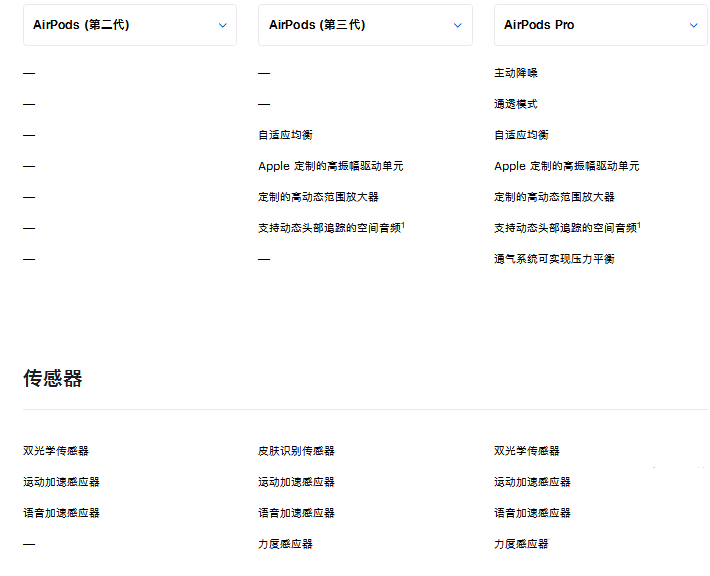Open the AirPods (第三代) model dropdown

pos(365,25)
